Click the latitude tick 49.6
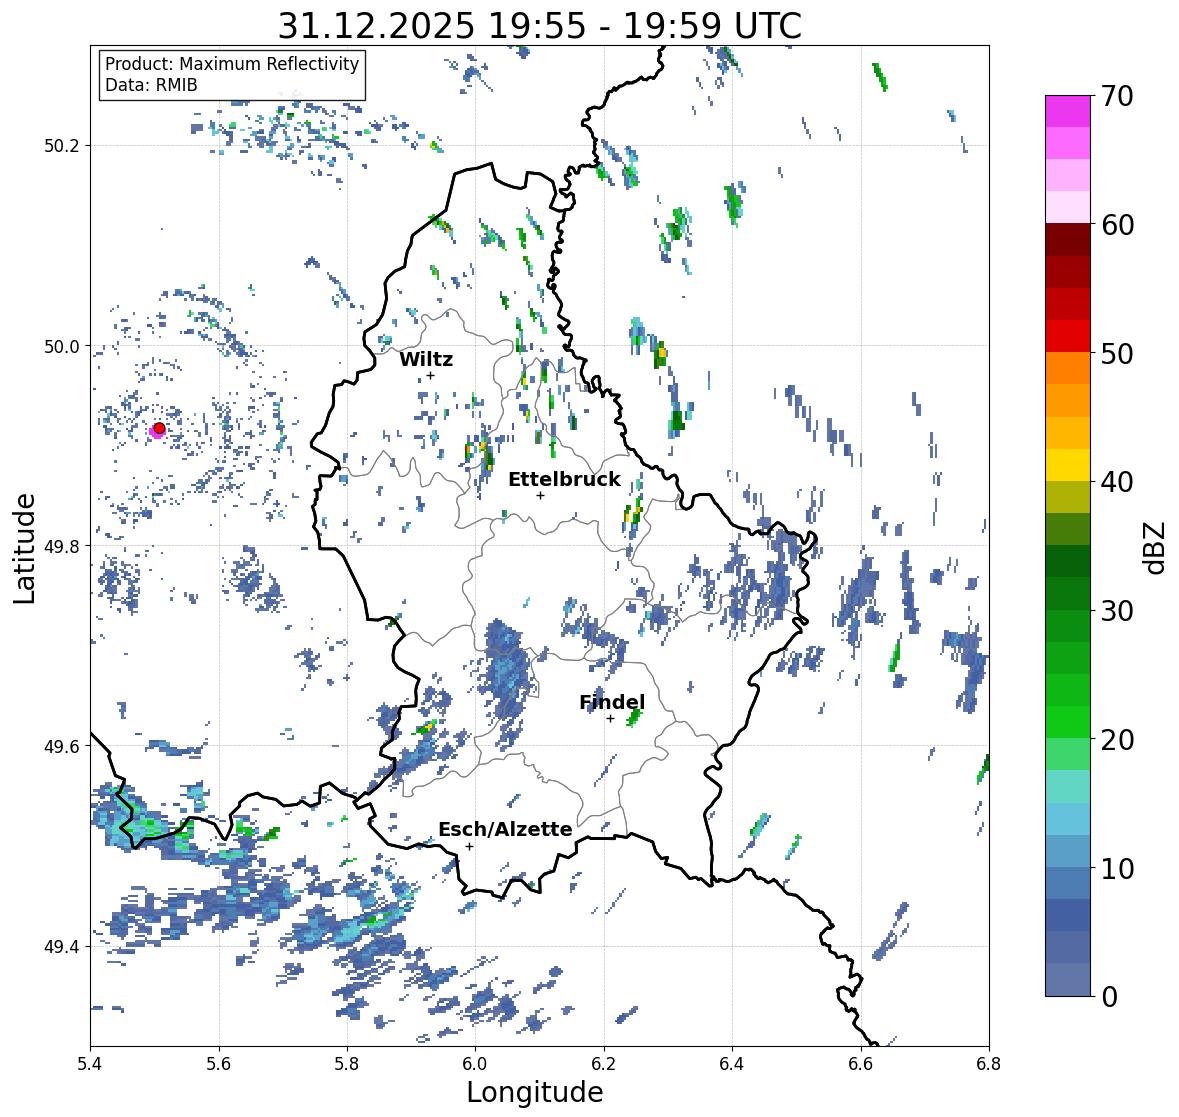This screenshot has width=1179, height=1117. (x=62, y=746)
